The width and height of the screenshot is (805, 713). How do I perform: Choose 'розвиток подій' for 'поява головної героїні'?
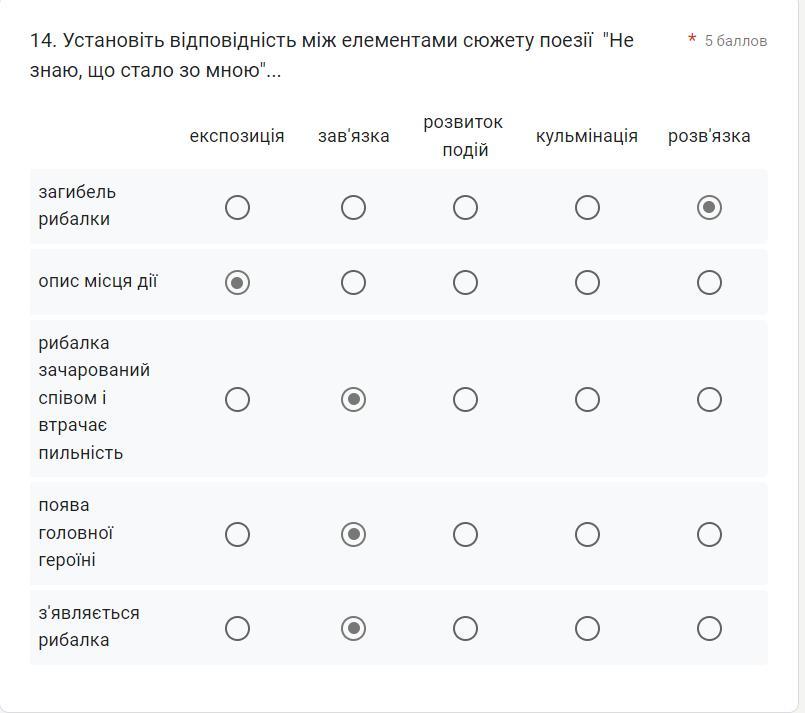click(465, 534)
